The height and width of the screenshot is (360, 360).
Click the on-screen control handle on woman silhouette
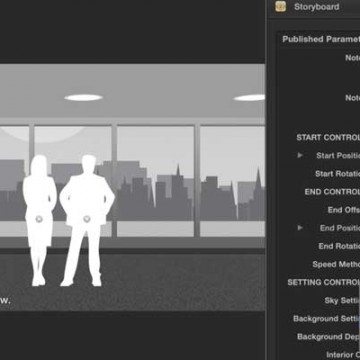39,219
